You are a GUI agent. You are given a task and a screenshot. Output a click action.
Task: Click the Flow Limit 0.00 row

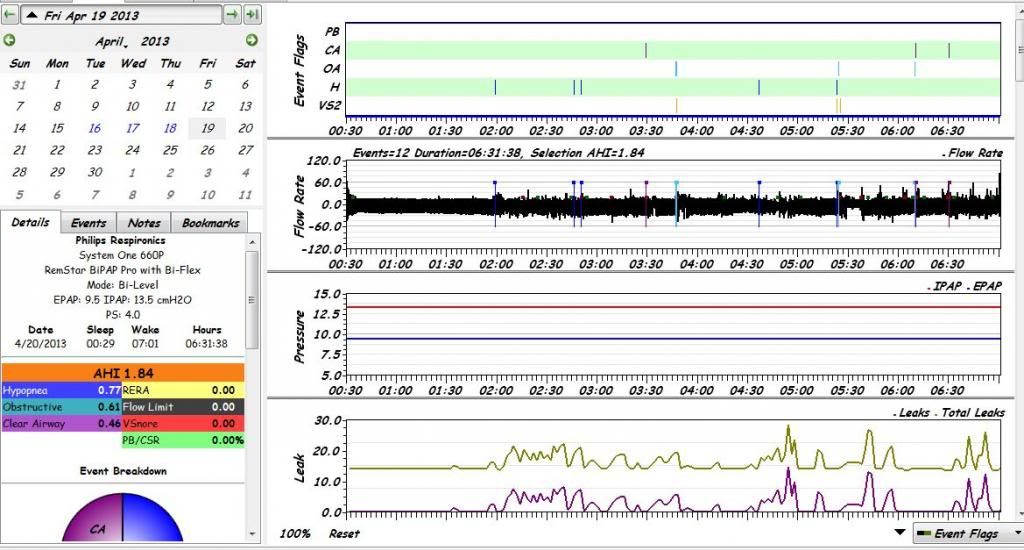[183, 406]
